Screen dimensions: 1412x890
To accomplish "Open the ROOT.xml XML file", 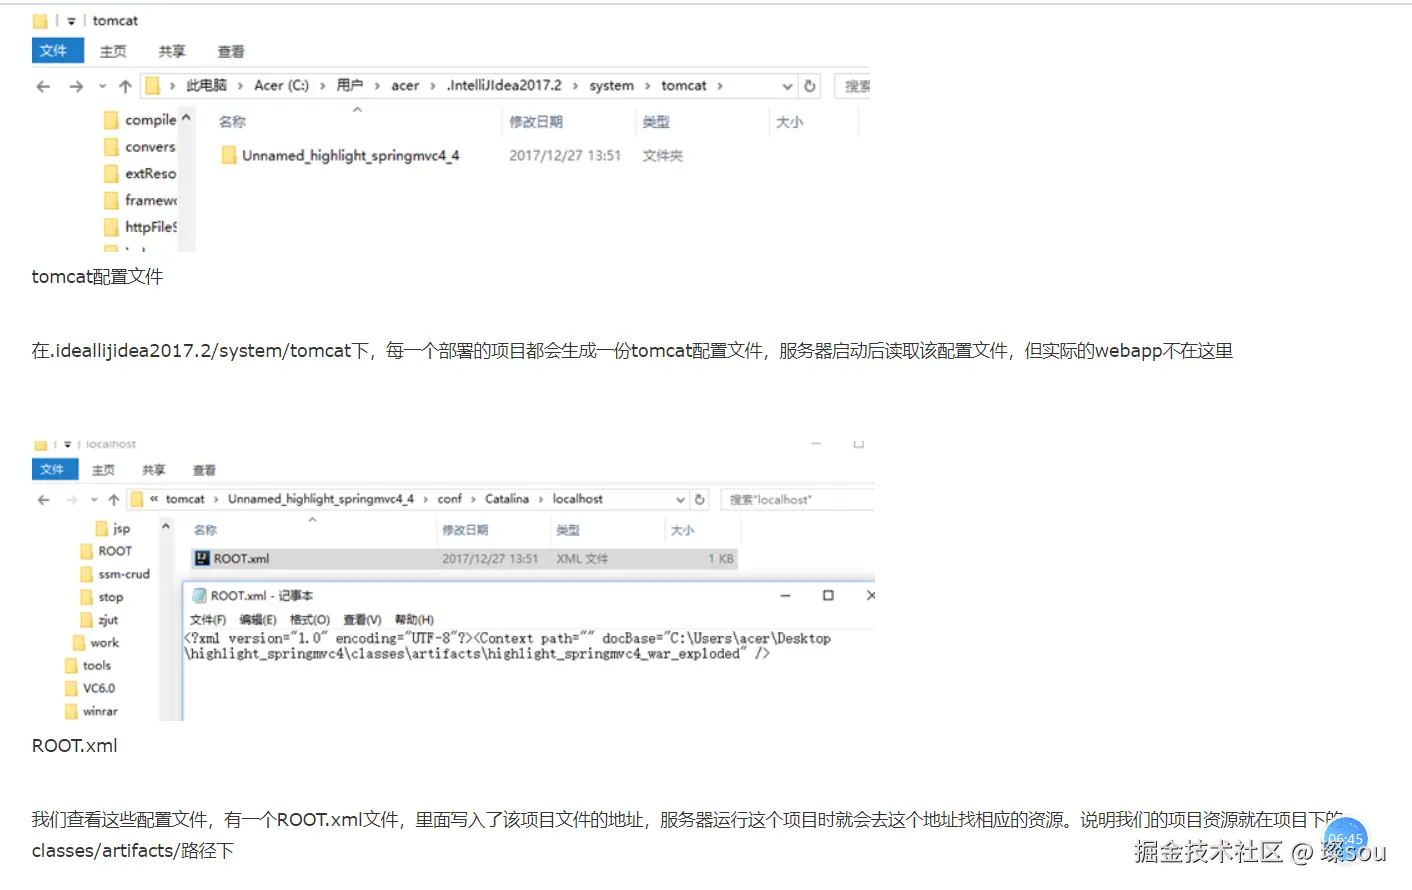I will click(x=240, y=558).
